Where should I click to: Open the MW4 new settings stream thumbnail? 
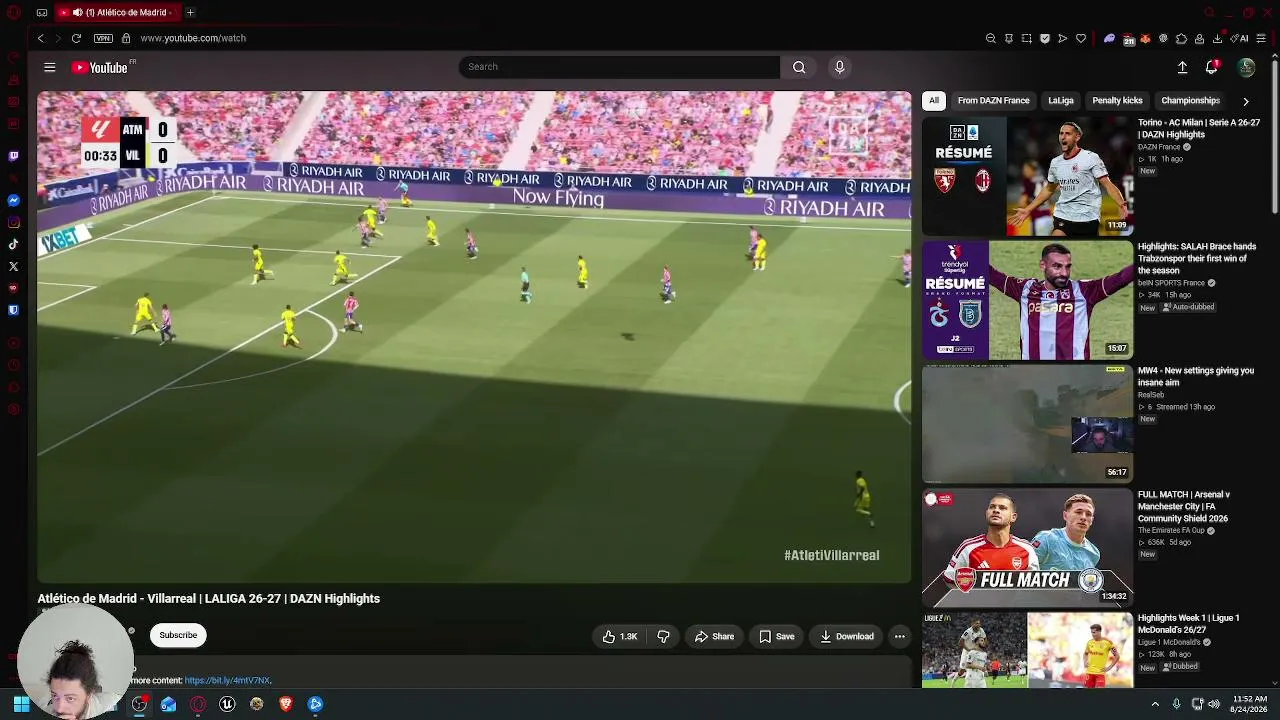(x=1027, y=424)
